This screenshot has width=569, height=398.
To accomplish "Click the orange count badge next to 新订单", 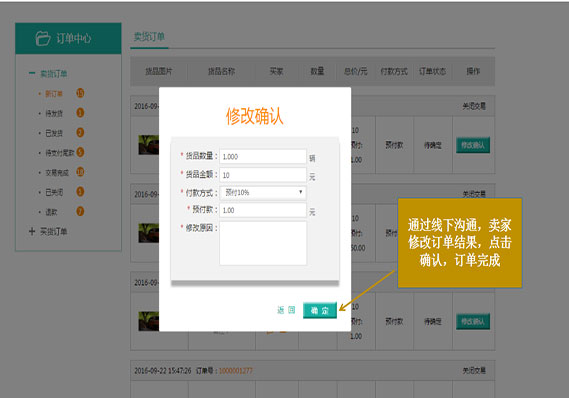I will point(80,93).
